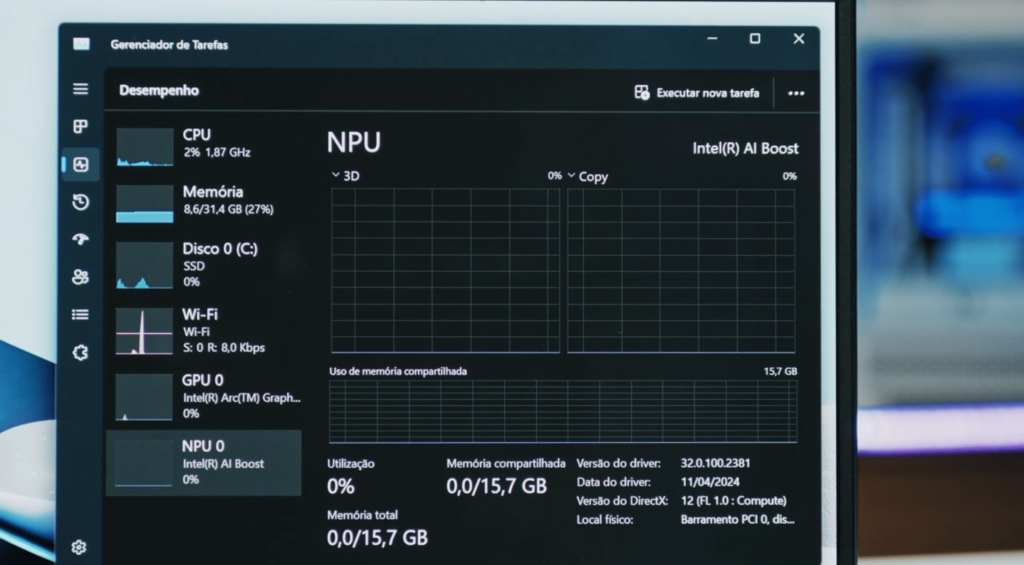Click the shared memory usage graph
Screen dimensions: 1024x565
[x=563, y=412]
